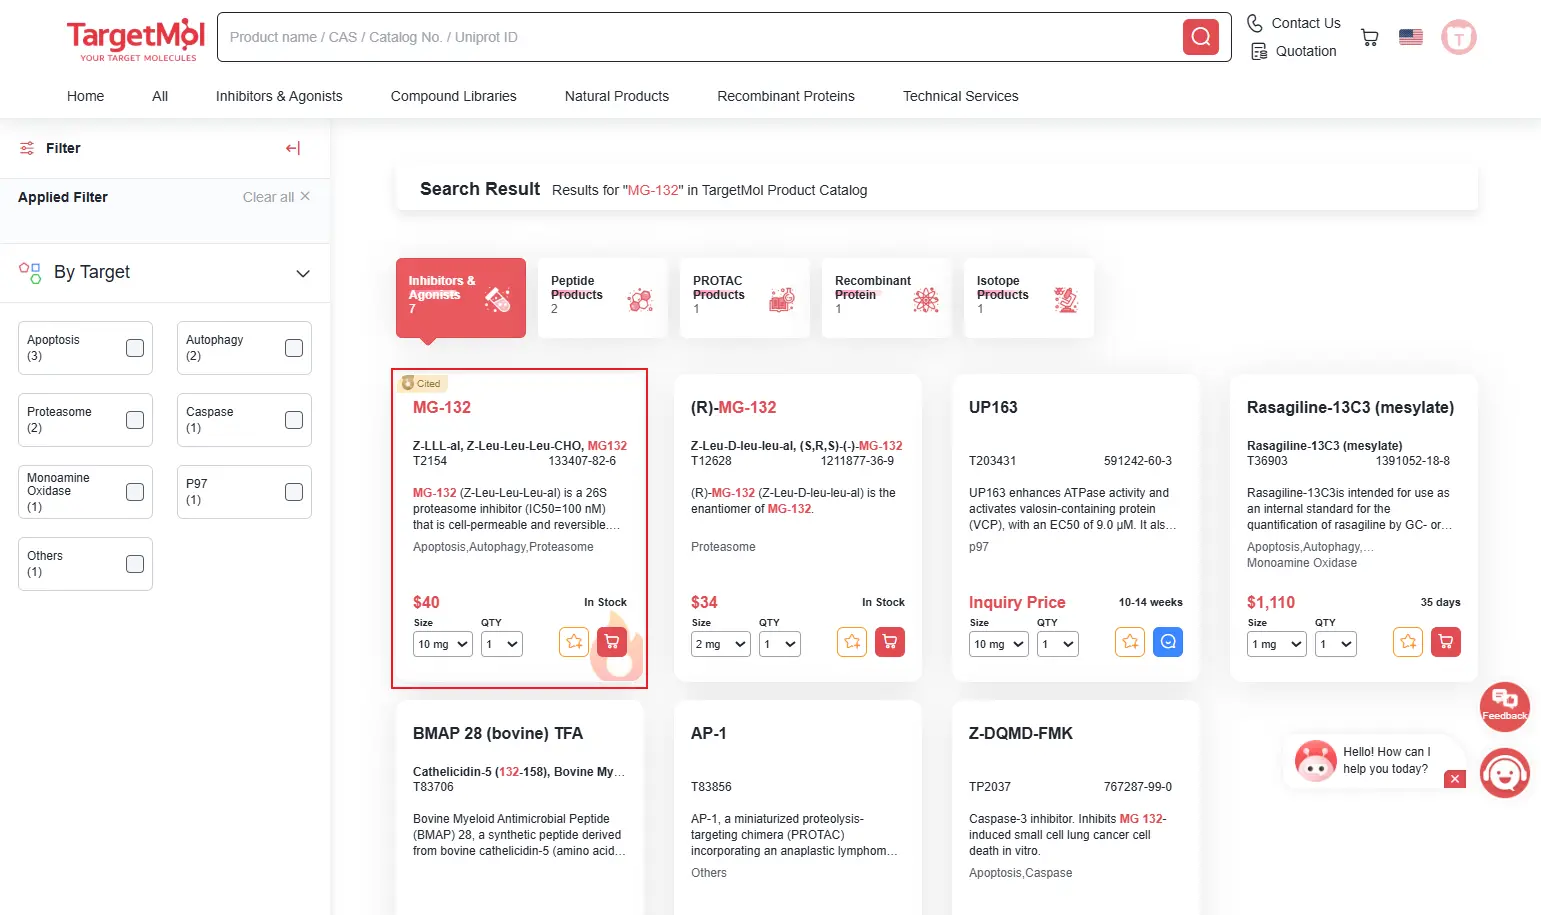
Task: Add MG-132 to cart
Action: [x=612, y=642]
